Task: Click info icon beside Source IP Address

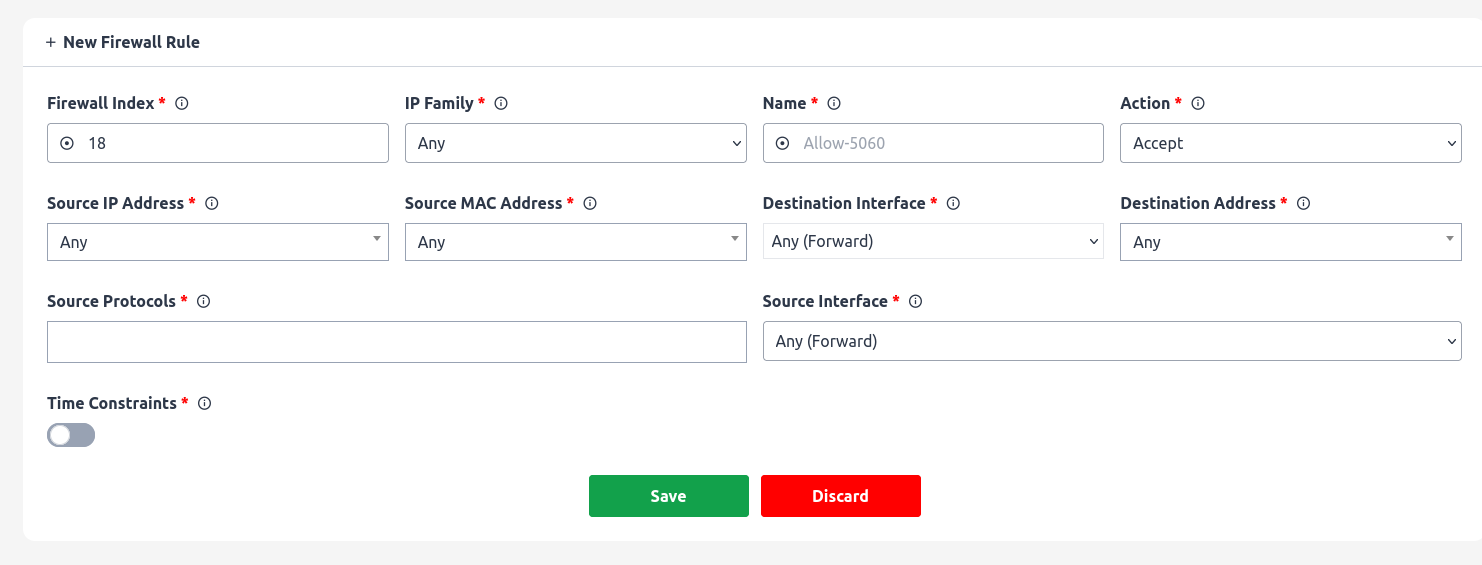Action: 211,203
